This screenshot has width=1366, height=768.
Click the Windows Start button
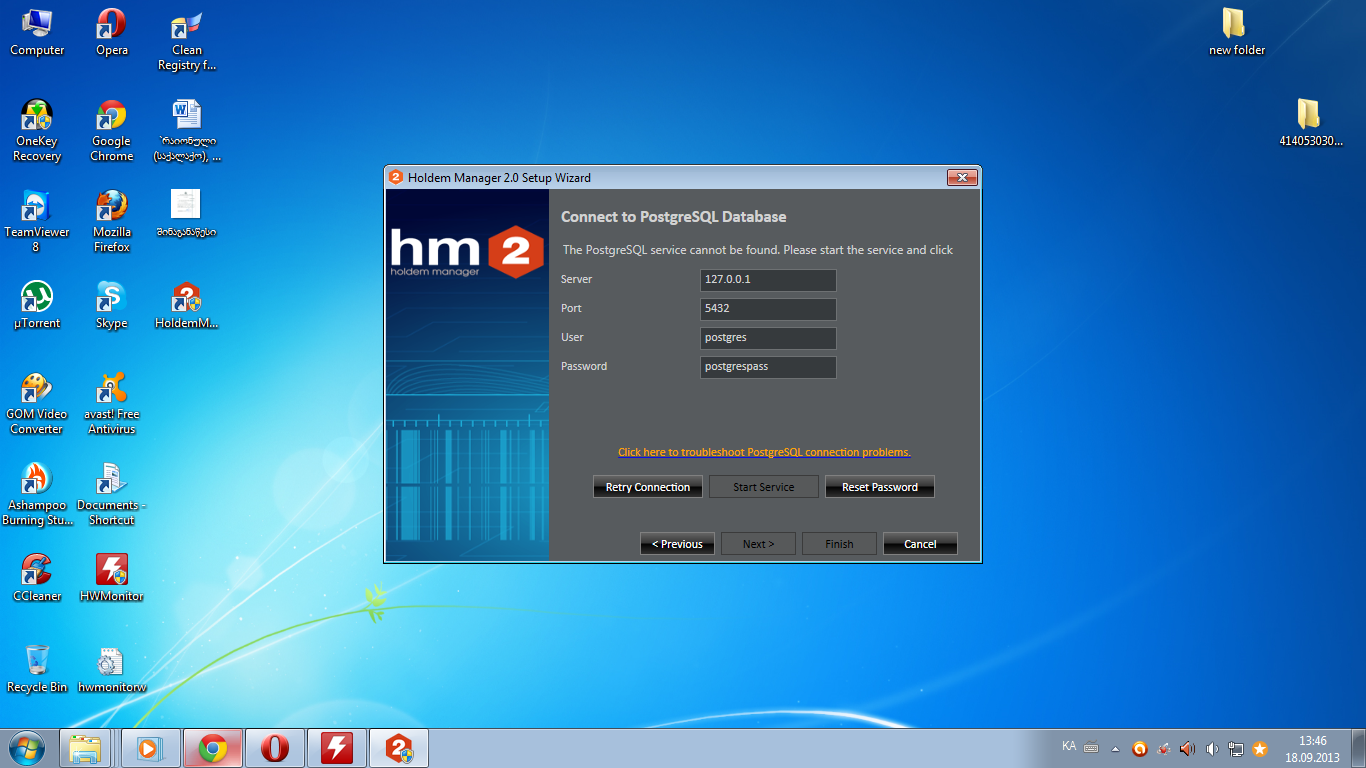click(x=27, y=748)
